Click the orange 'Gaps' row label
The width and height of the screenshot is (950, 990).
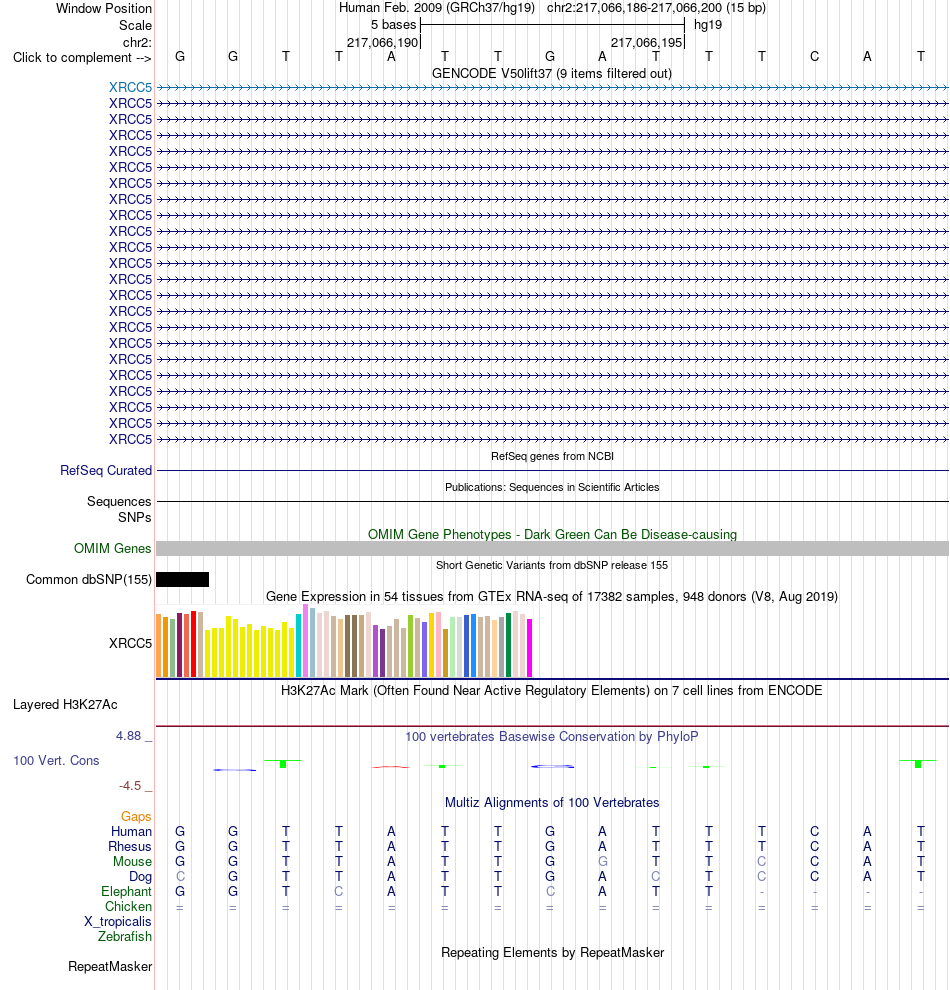tap(136, 816)
